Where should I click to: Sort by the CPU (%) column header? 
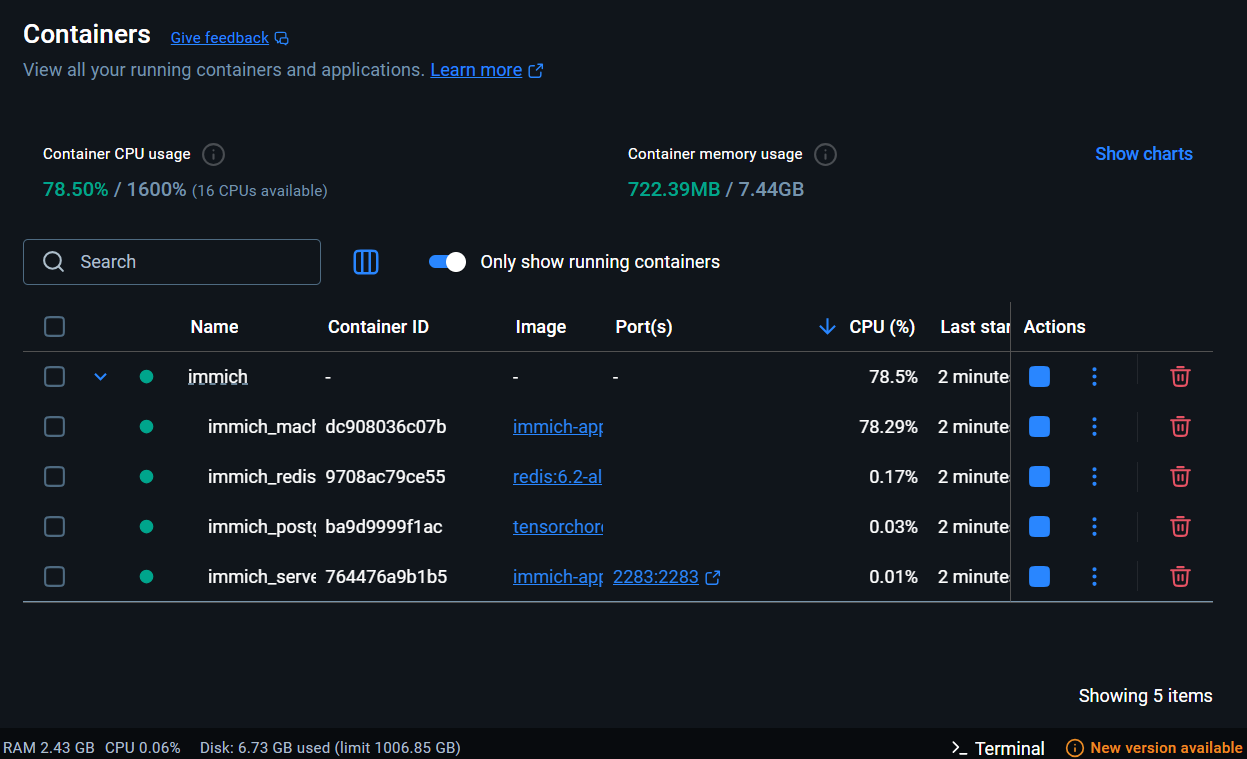pyautogui.click(x=882, y=327)
